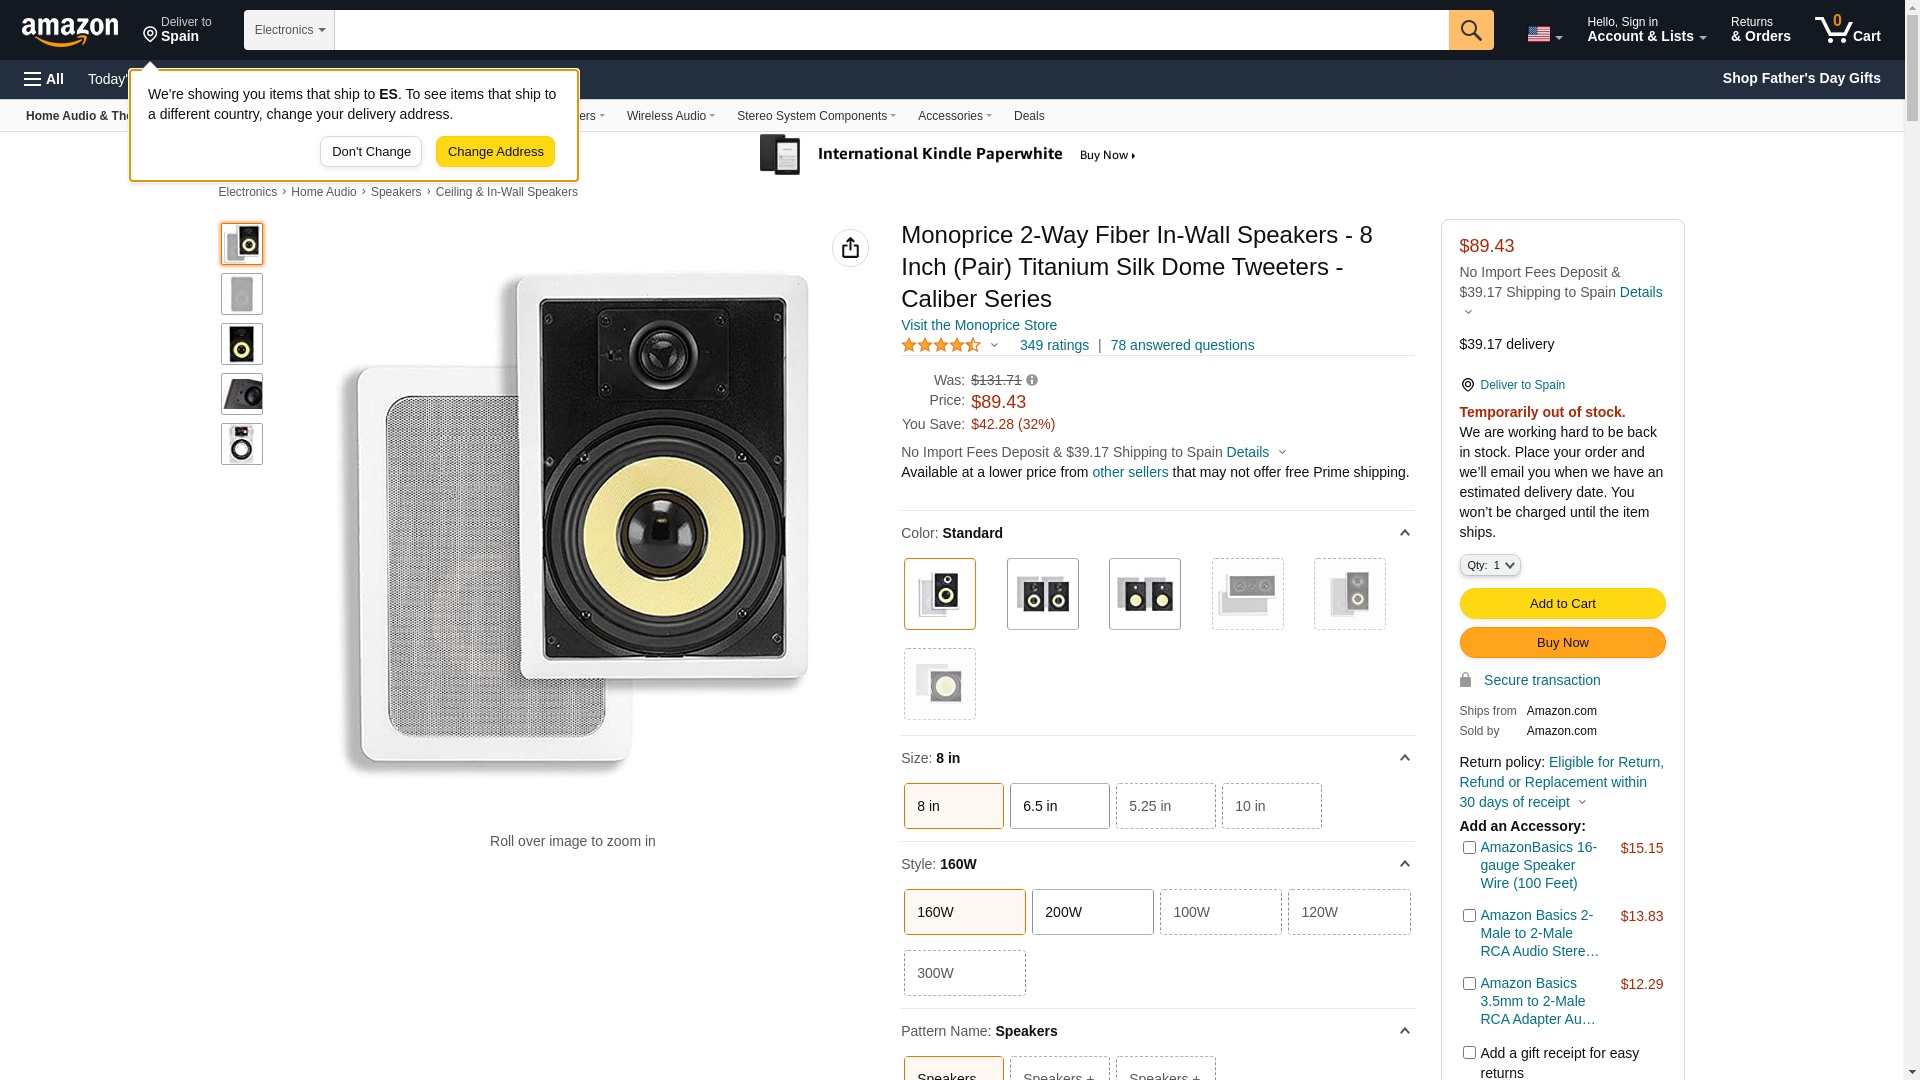Open the Stereo System Components menu
Viewport: 1920px width, 1080px height.
816,116
